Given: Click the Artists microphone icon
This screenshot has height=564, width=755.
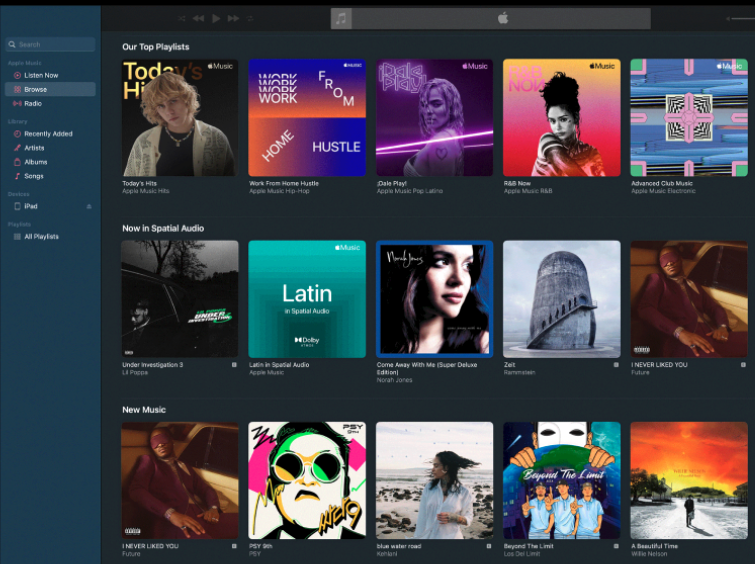Looking at the screenshot, I should point(17,148).
